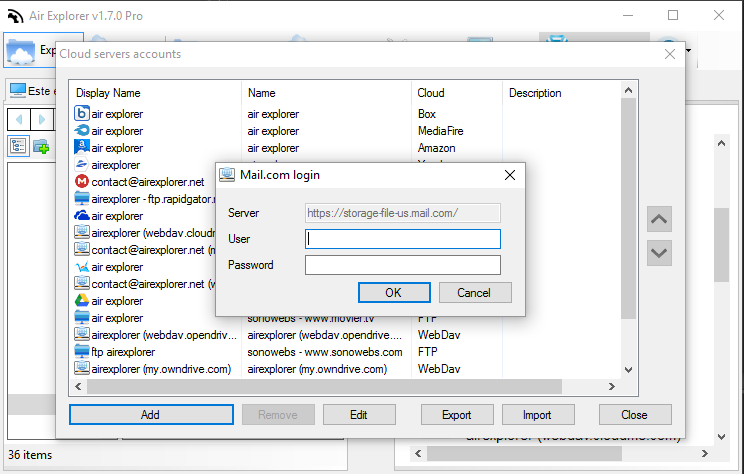Viewport: 744px width, 474px height.
Task: Click the Box cloud cell
Action: (427, 114)
